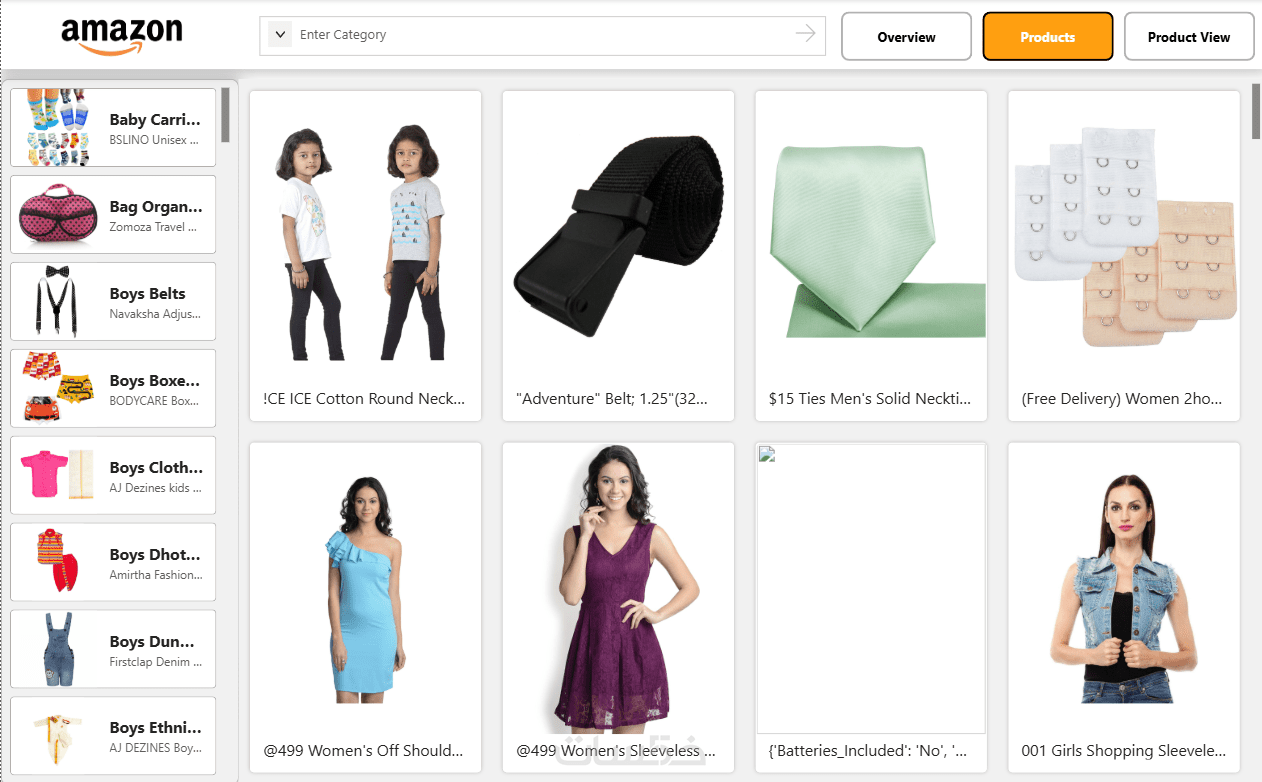Click the category list scrollbar thumb
Viewport: 1262px width, 782px height.
(226, 114)
